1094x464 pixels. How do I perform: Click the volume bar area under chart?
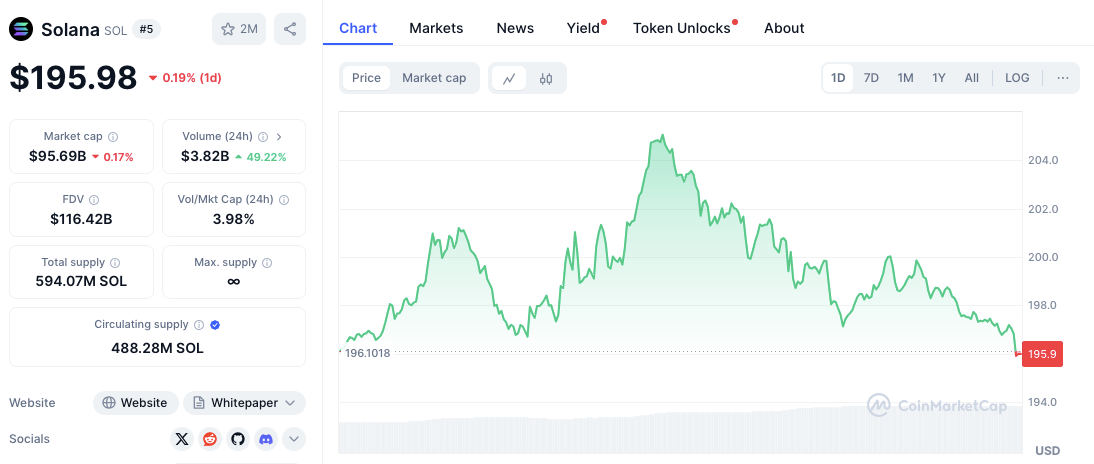tap(680, 432)
